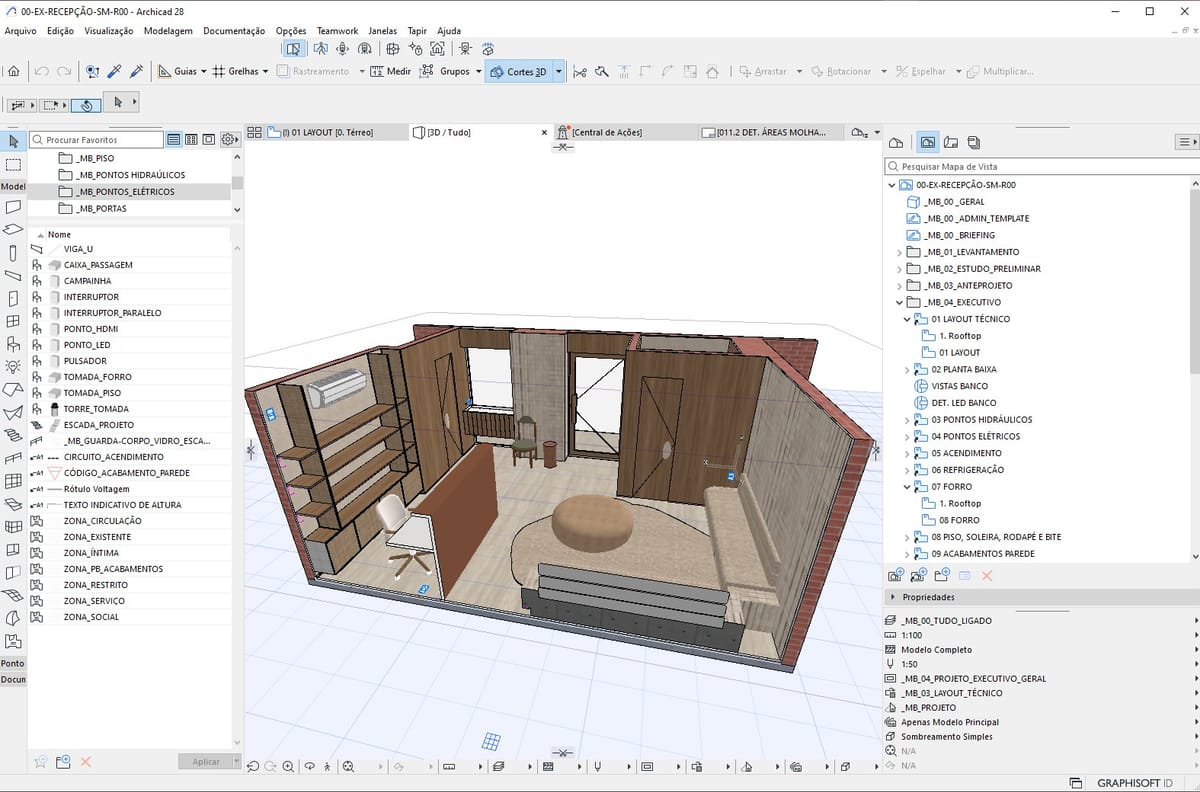The image size is (1200, 792).
Task: Select the Column tool in toolbox
Action: tap(13, 253)
